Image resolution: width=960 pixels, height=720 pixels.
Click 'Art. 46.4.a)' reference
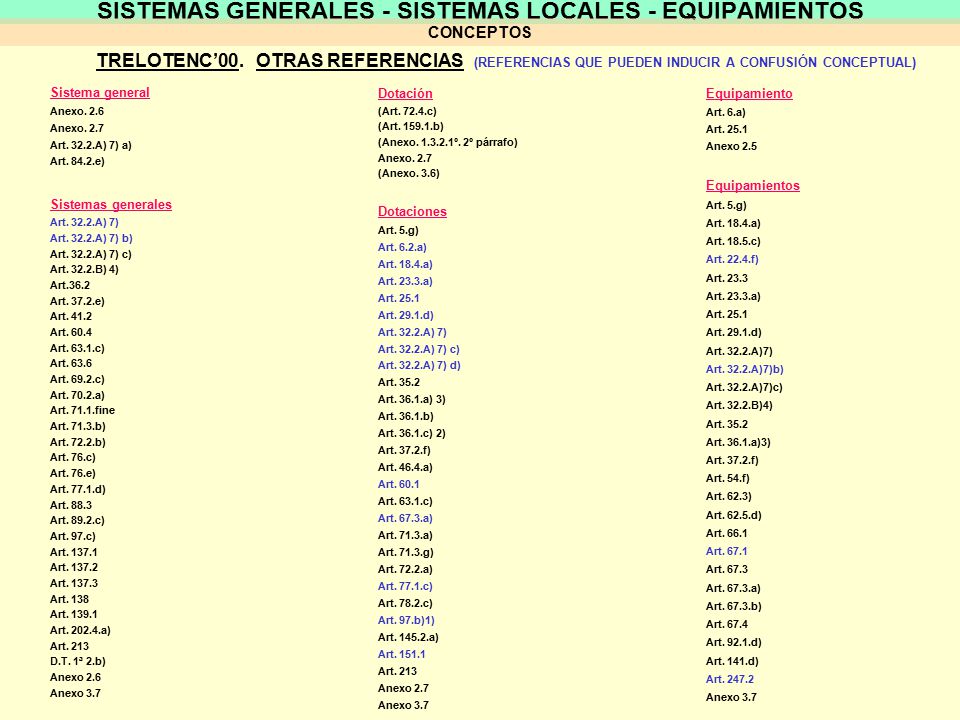pos(405,467)
